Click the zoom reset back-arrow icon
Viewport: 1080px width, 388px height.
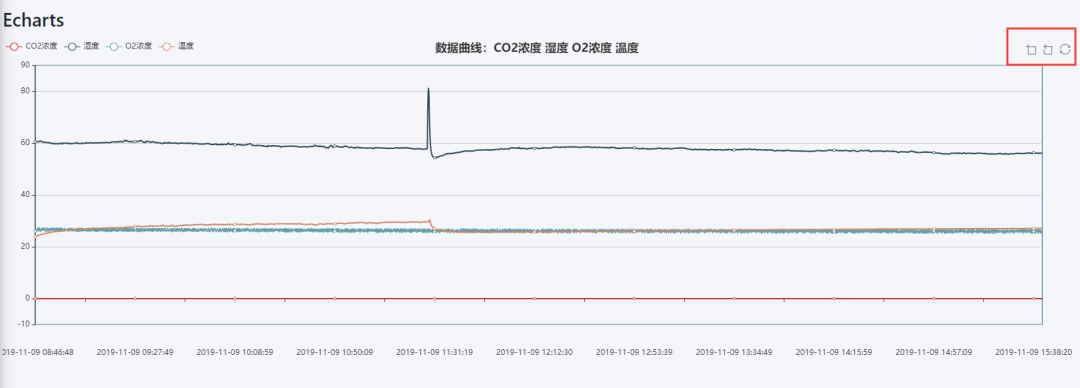1048,50
